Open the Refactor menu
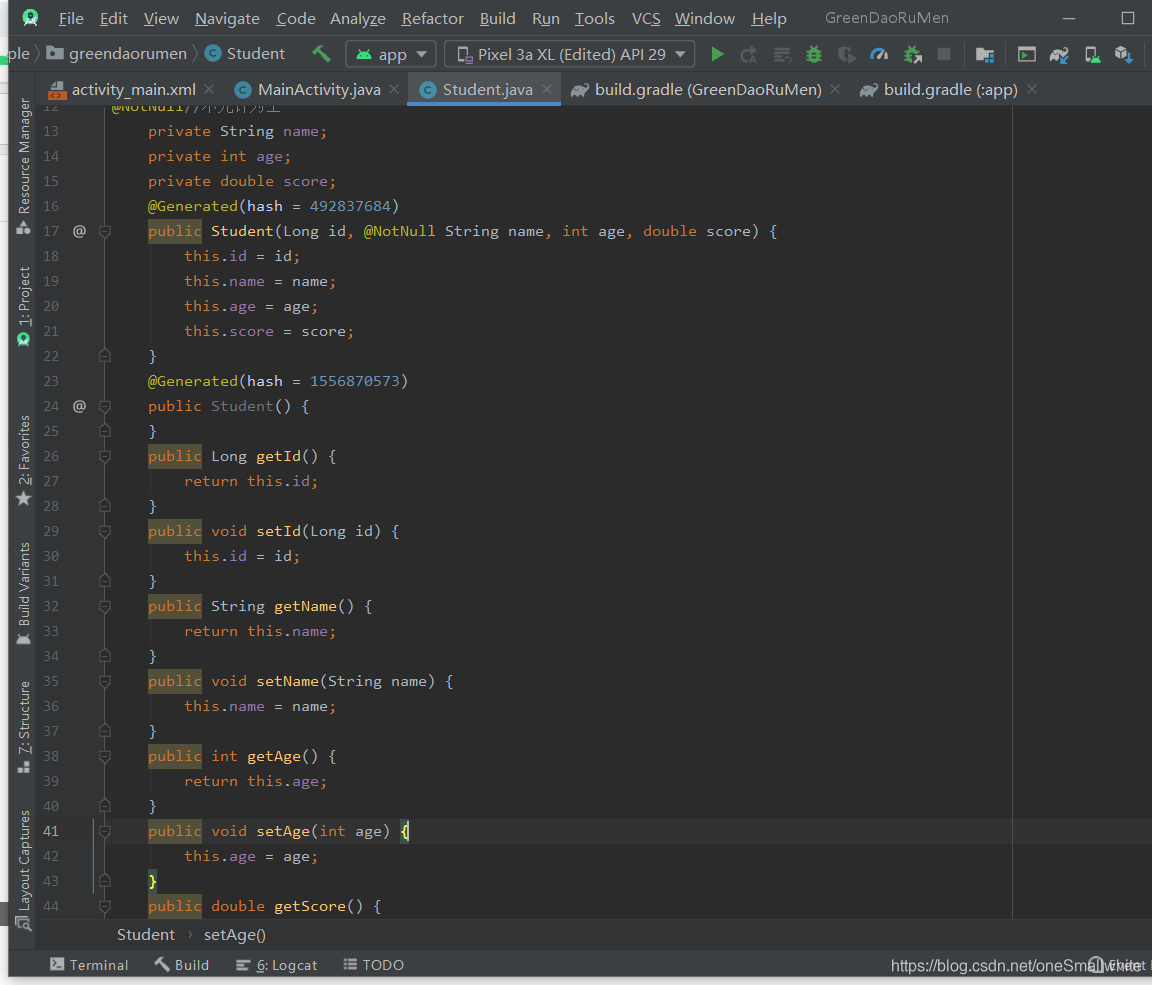 (x=432, y=18)
